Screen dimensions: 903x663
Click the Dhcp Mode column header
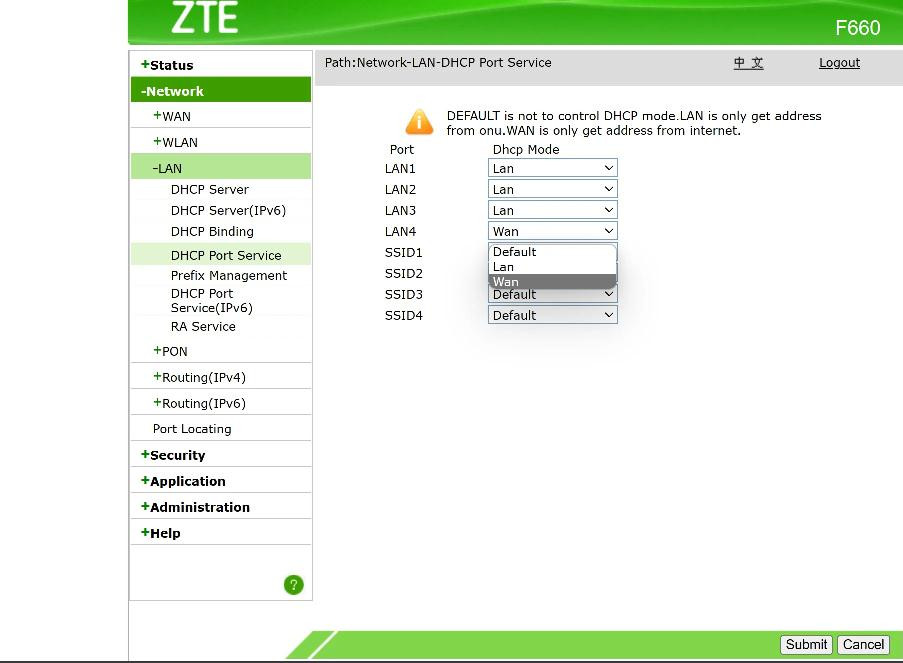coord(526,149)
